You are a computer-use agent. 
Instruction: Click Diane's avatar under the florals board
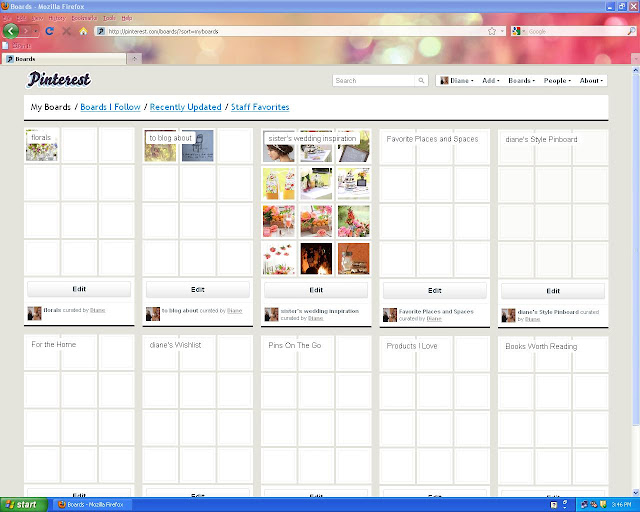point(34,313)
